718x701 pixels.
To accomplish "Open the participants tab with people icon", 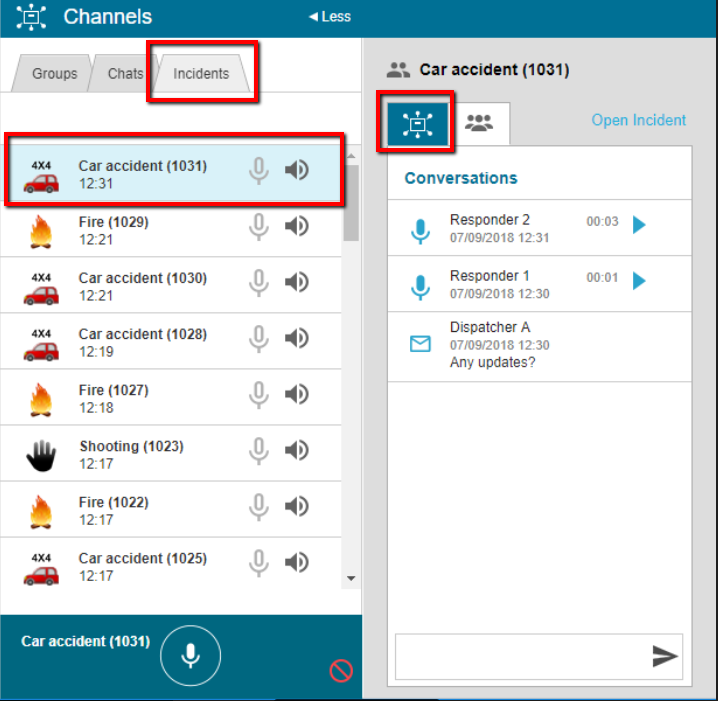I will (x=480, y=123).
